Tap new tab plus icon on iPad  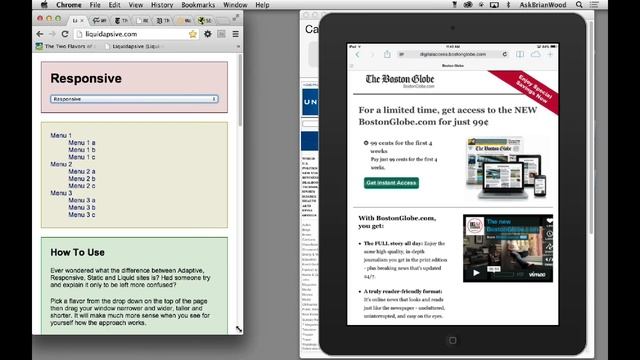[550, 54]
